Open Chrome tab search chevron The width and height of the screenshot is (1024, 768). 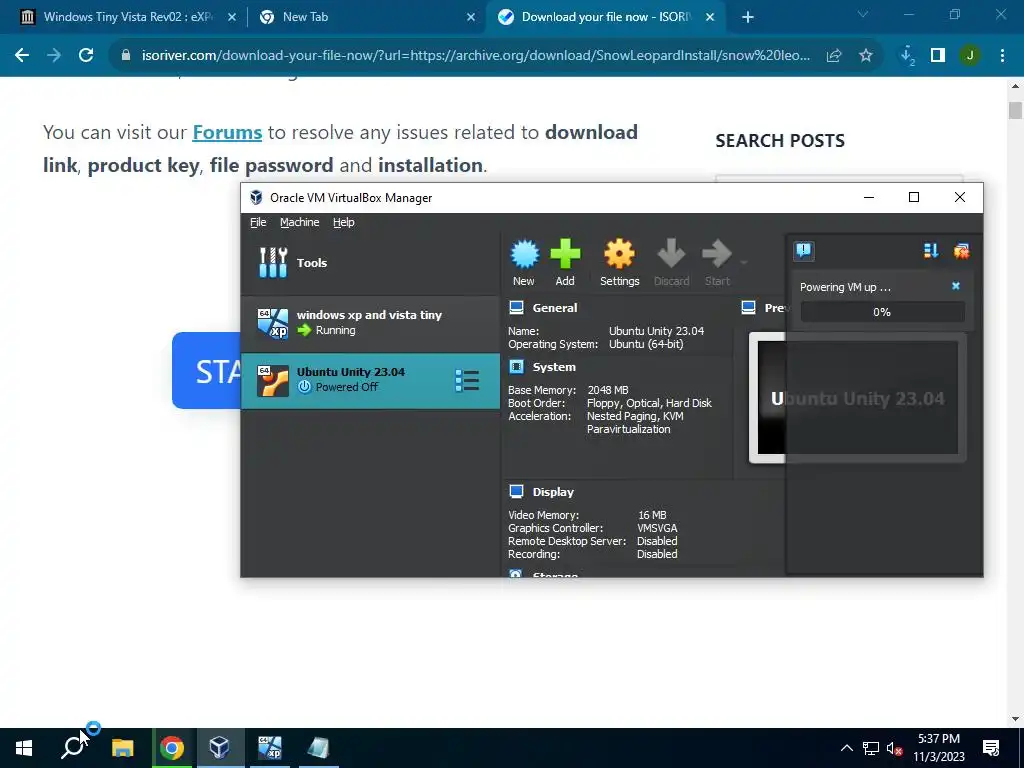coord(863,14)
